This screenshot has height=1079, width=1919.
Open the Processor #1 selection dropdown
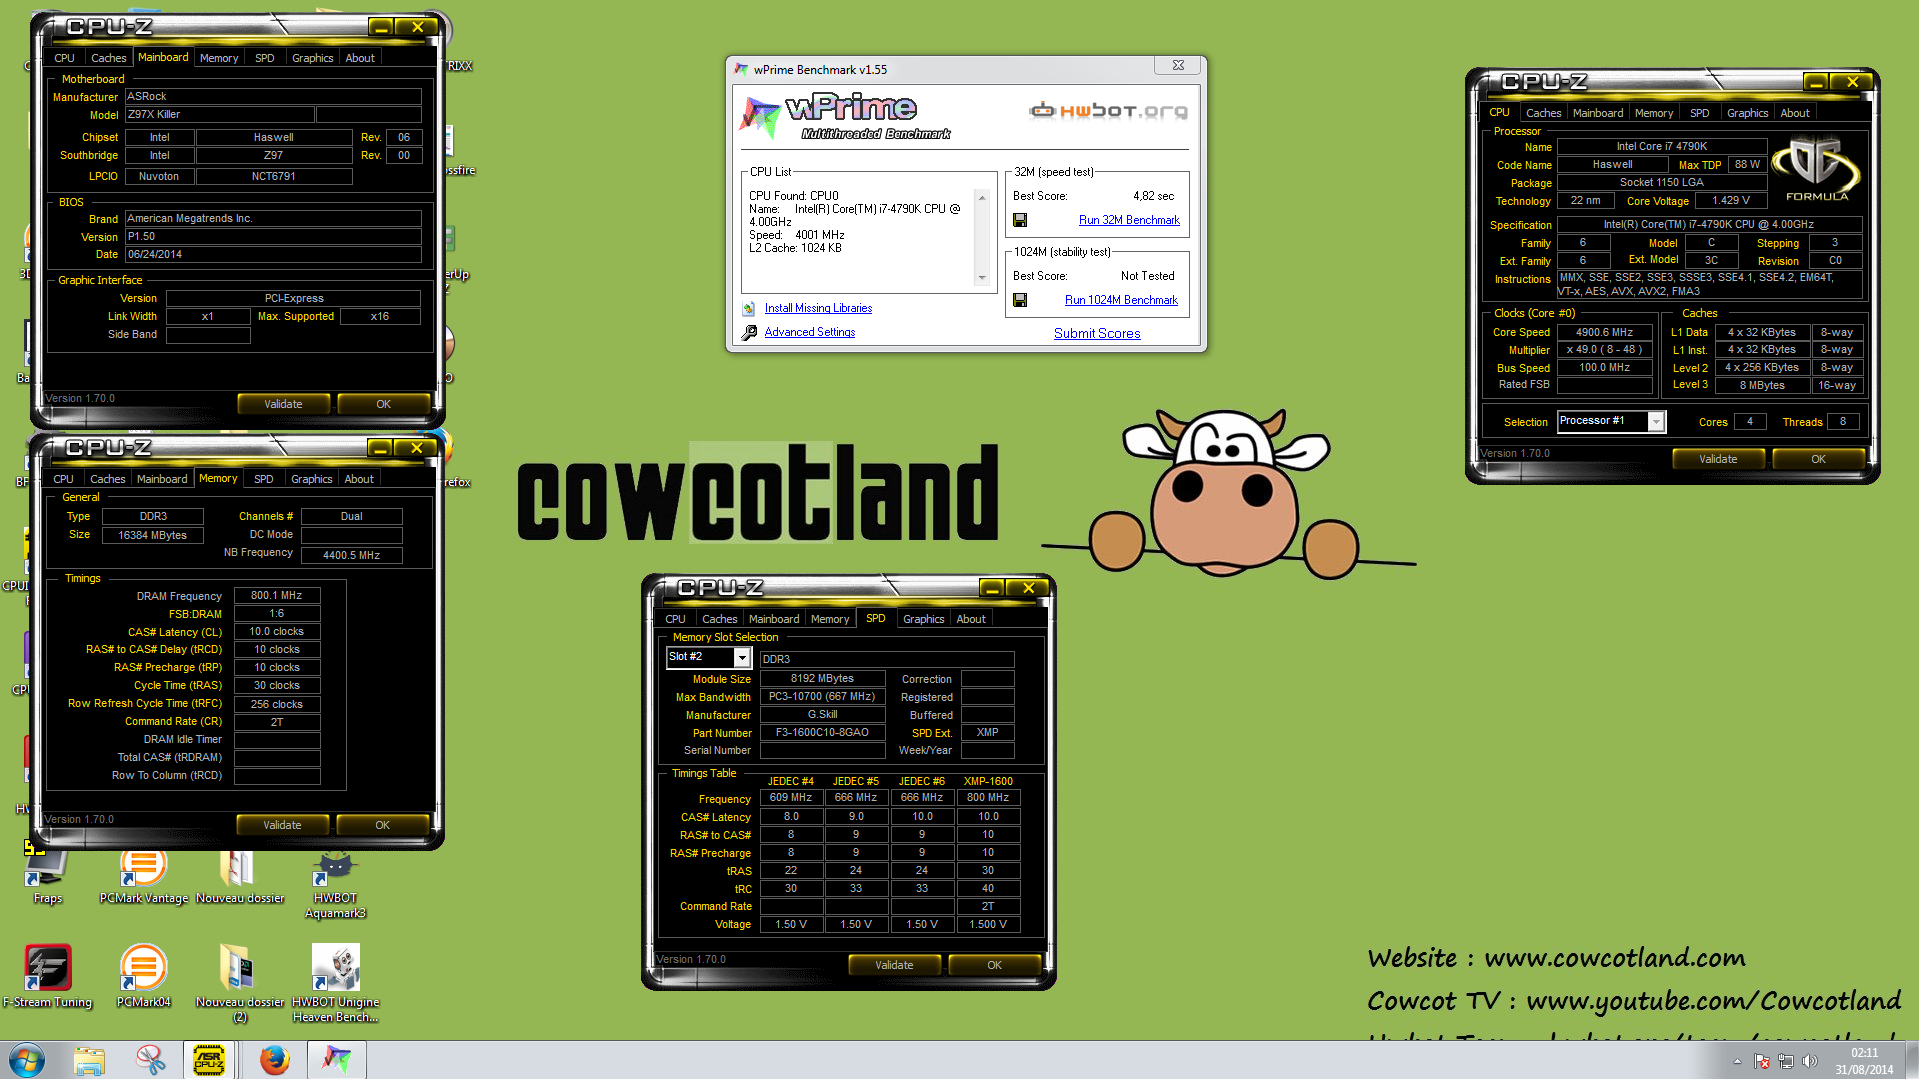coord(1656,422)
